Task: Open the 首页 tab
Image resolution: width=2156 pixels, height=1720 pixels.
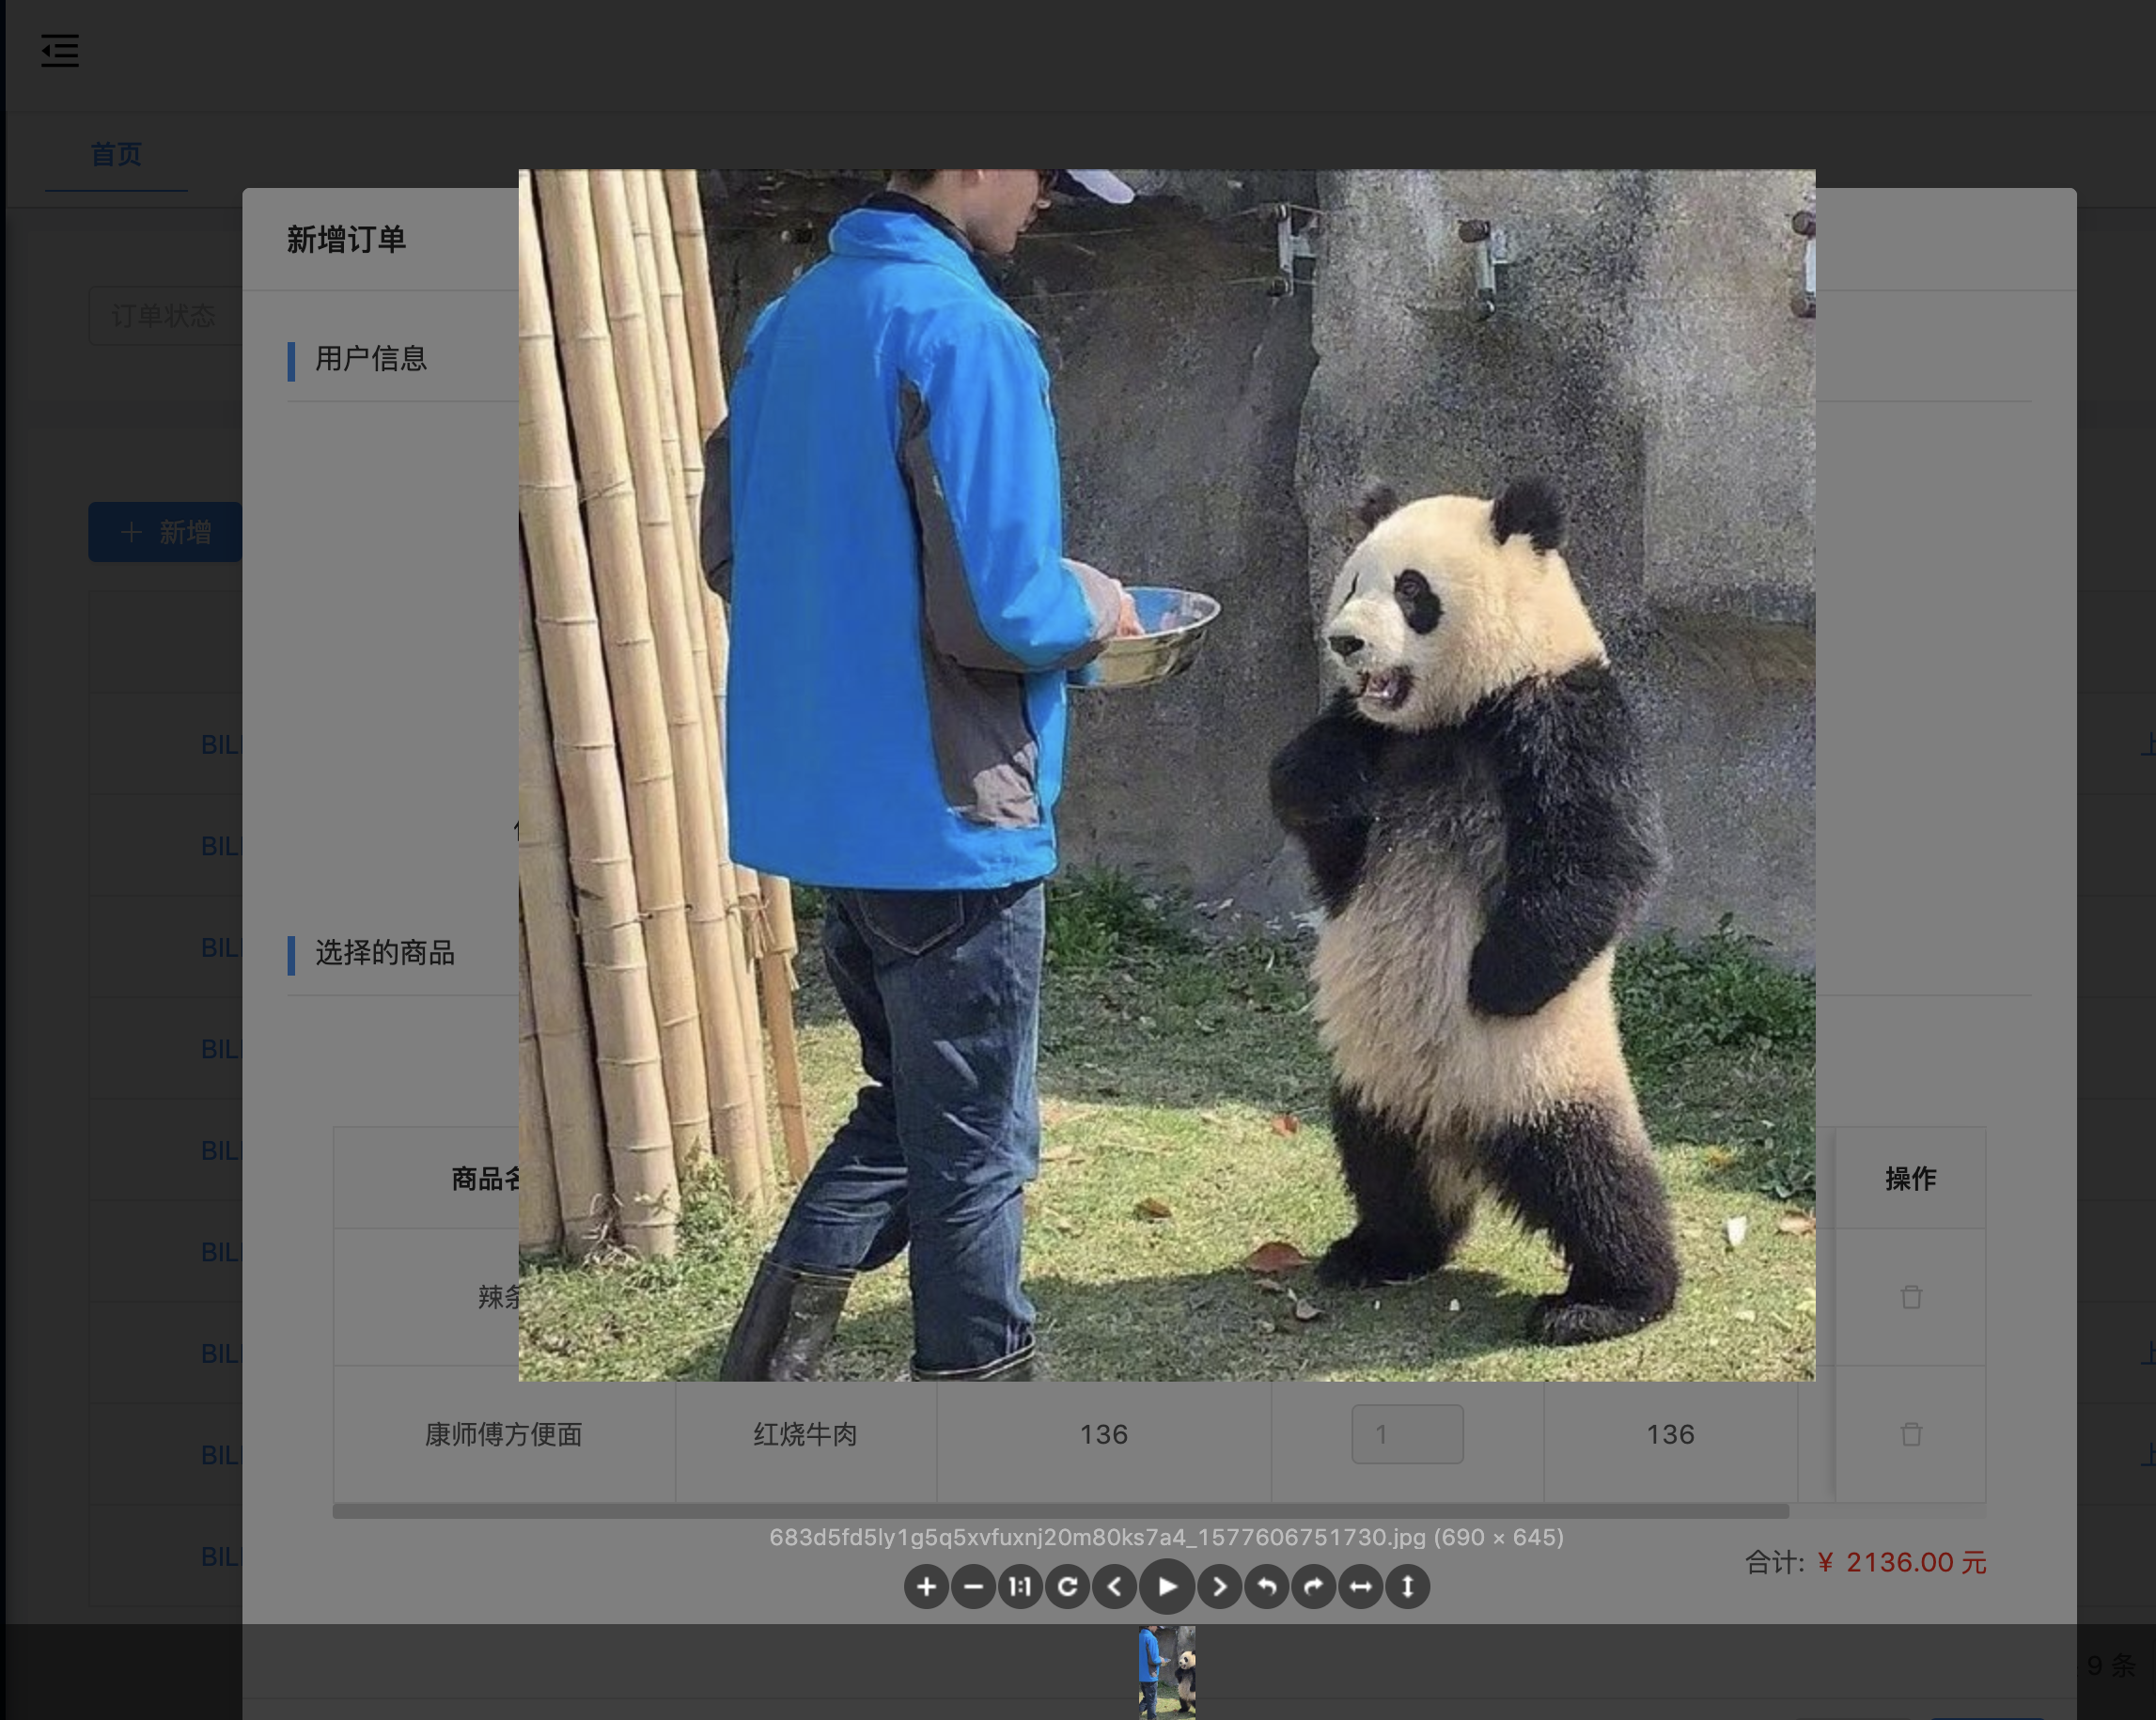Action: [x=116, y=155]
